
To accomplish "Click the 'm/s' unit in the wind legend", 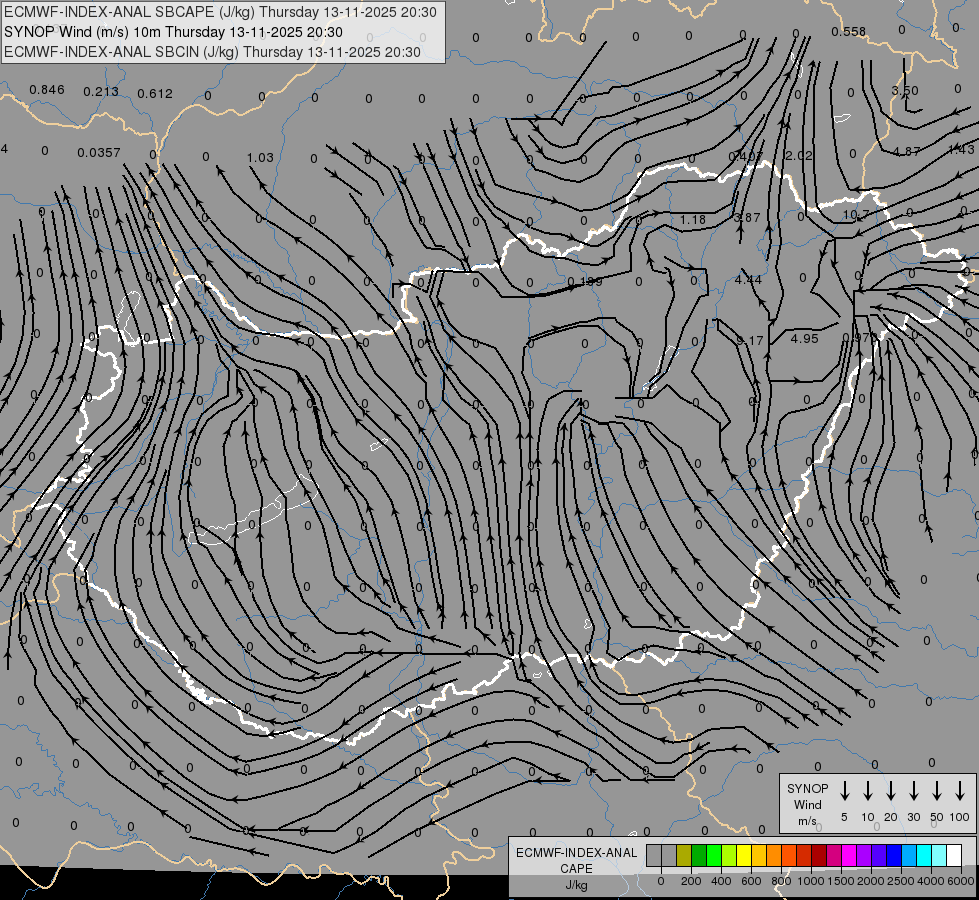I will point(807,821).
